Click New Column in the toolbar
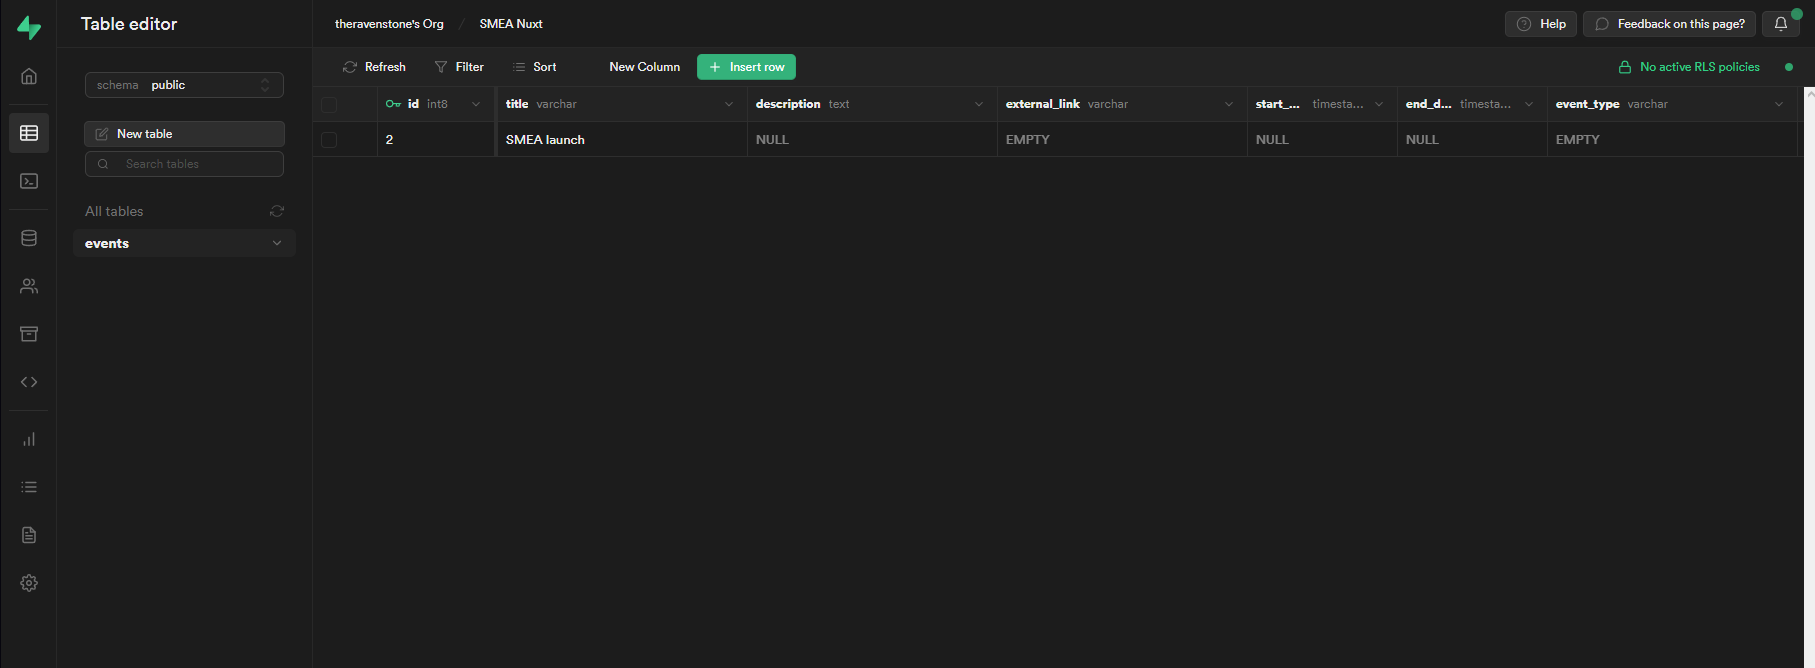 644,67
